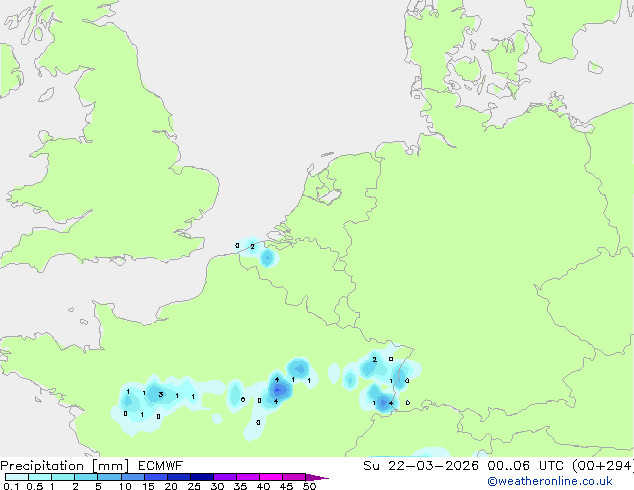This screenshot has height=490, width=634.
Task: Pick the legend swatch between 15 and 20
Action: click(x=156, y=477)
